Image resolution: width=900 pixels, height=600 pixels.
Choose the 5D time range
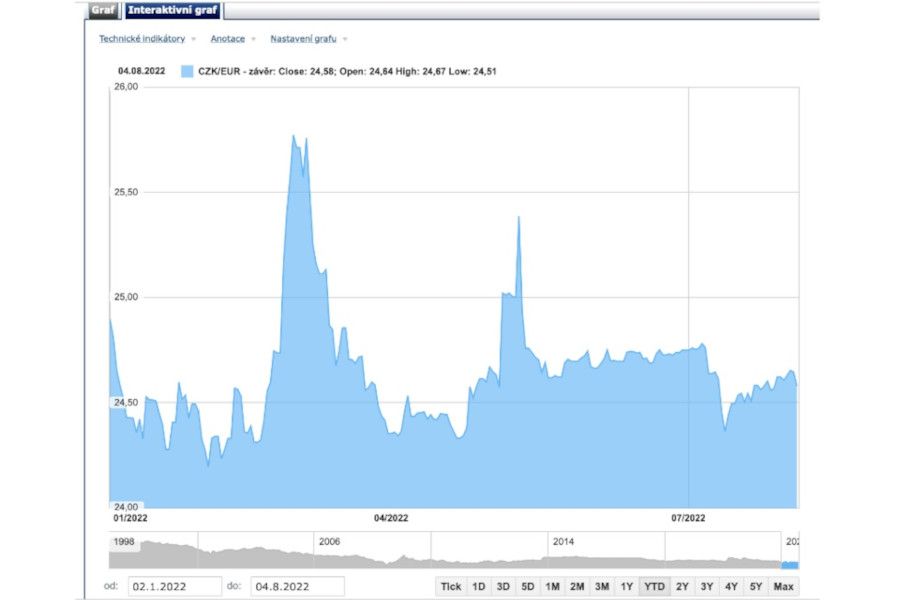click(528, 587)
